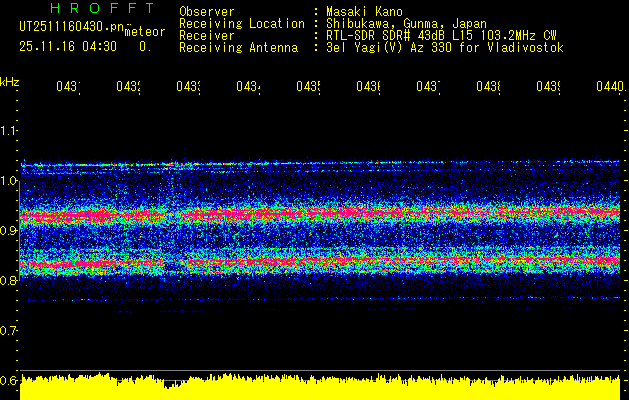This screenshot has width=629, height=400.
Task: Click the 0.7 kHz axis label
Action: 8,330
